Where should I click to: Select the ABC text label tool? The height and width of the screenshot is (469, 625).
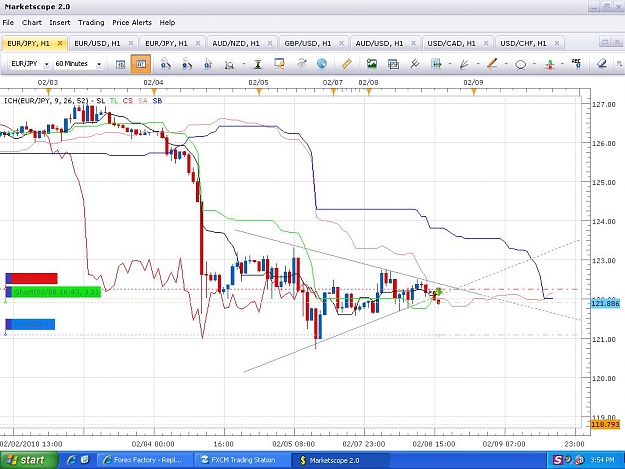(576, 64)
